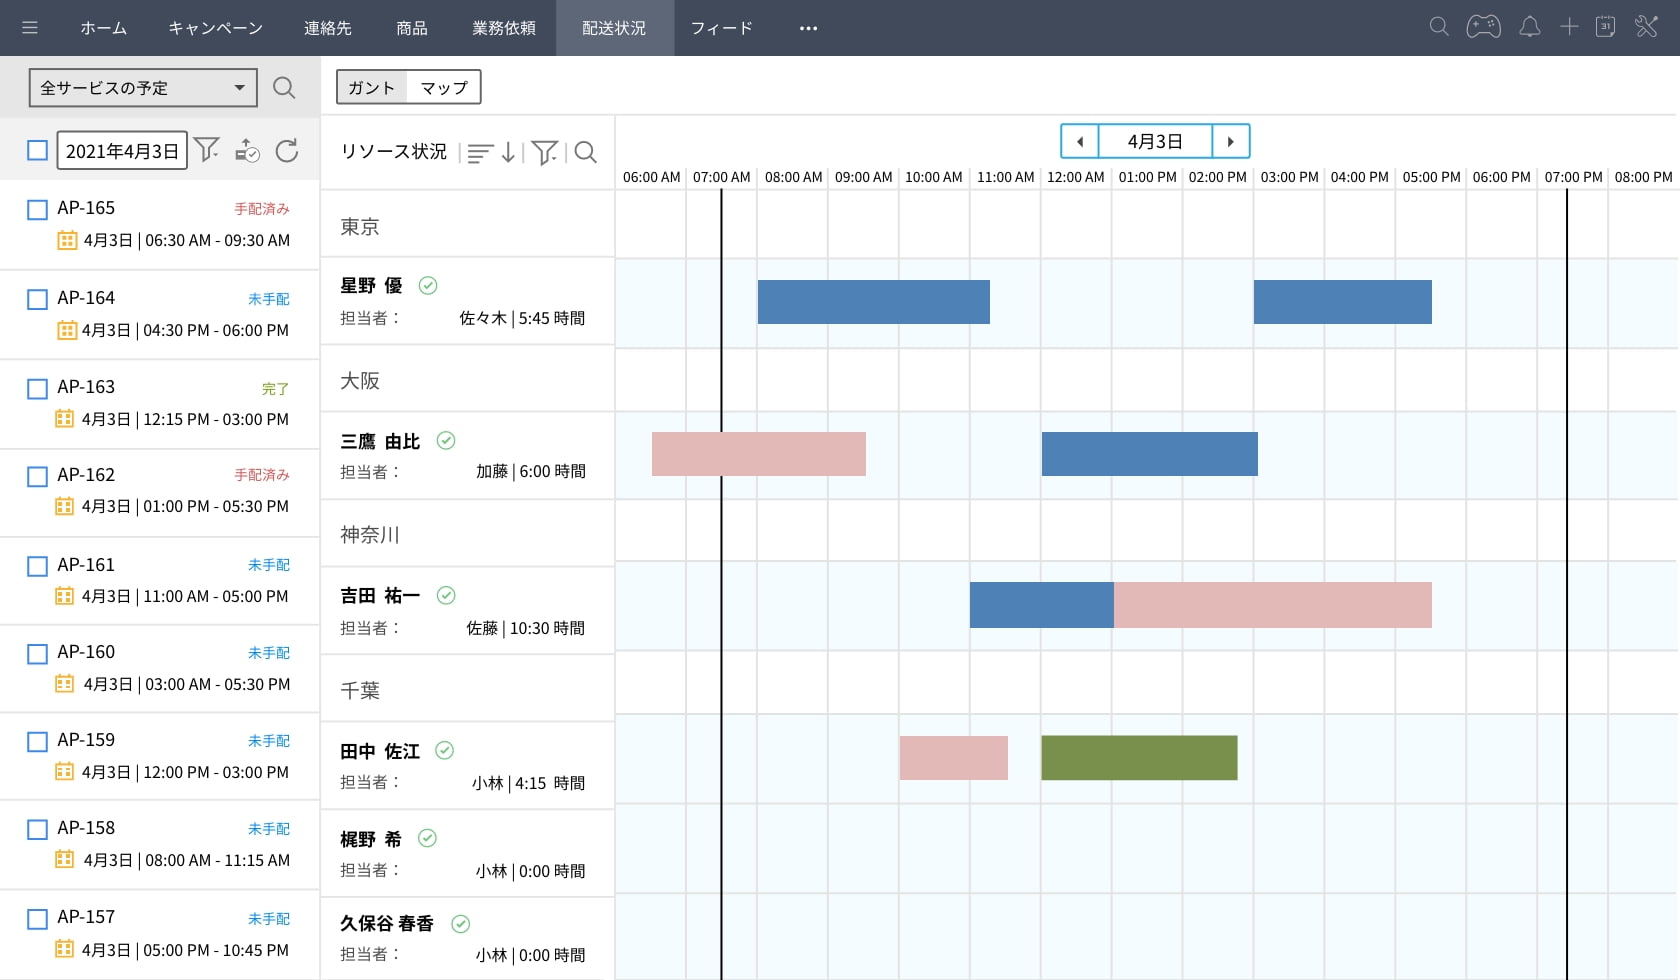Open the キャンペーン menu
1680x980 pixels.
(215, 28)
